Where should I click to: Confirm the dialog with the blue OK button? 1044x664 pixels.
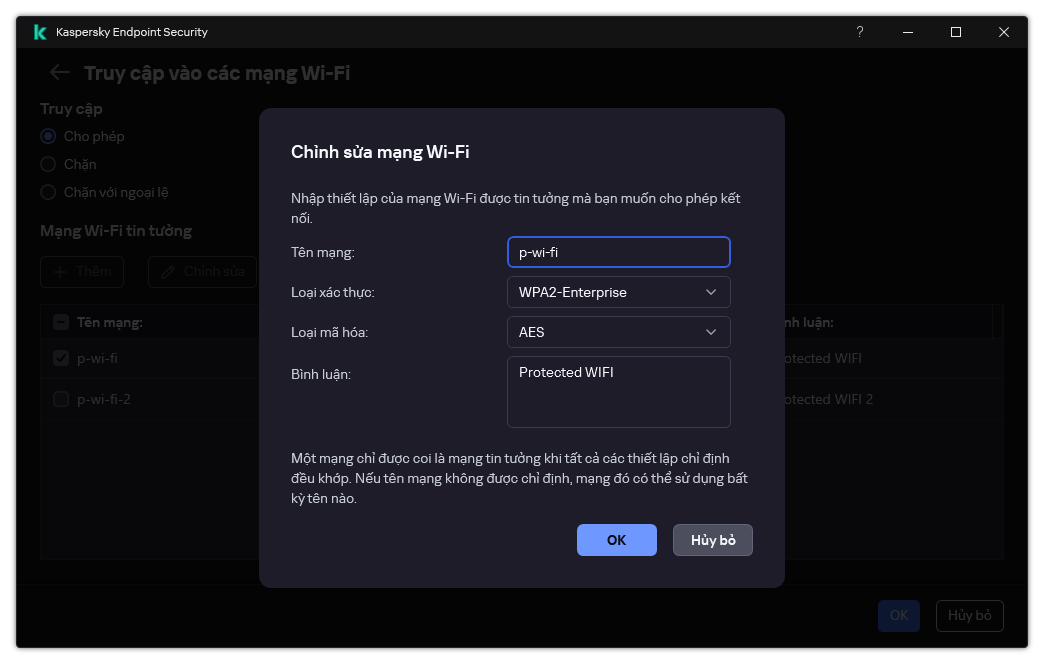tap(616, 540)
